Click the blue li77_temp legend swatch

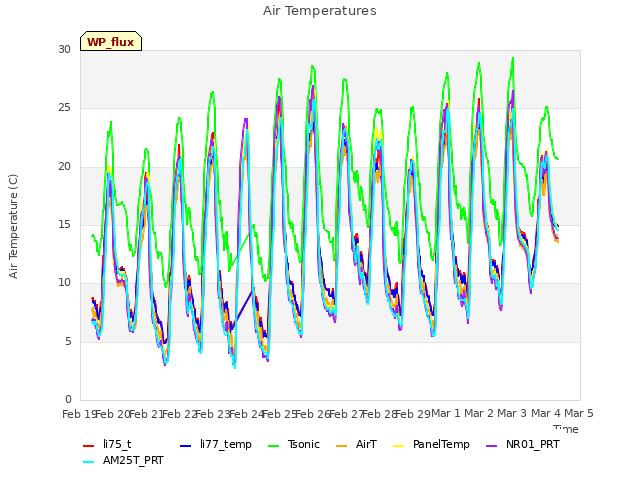click(186, 445)
